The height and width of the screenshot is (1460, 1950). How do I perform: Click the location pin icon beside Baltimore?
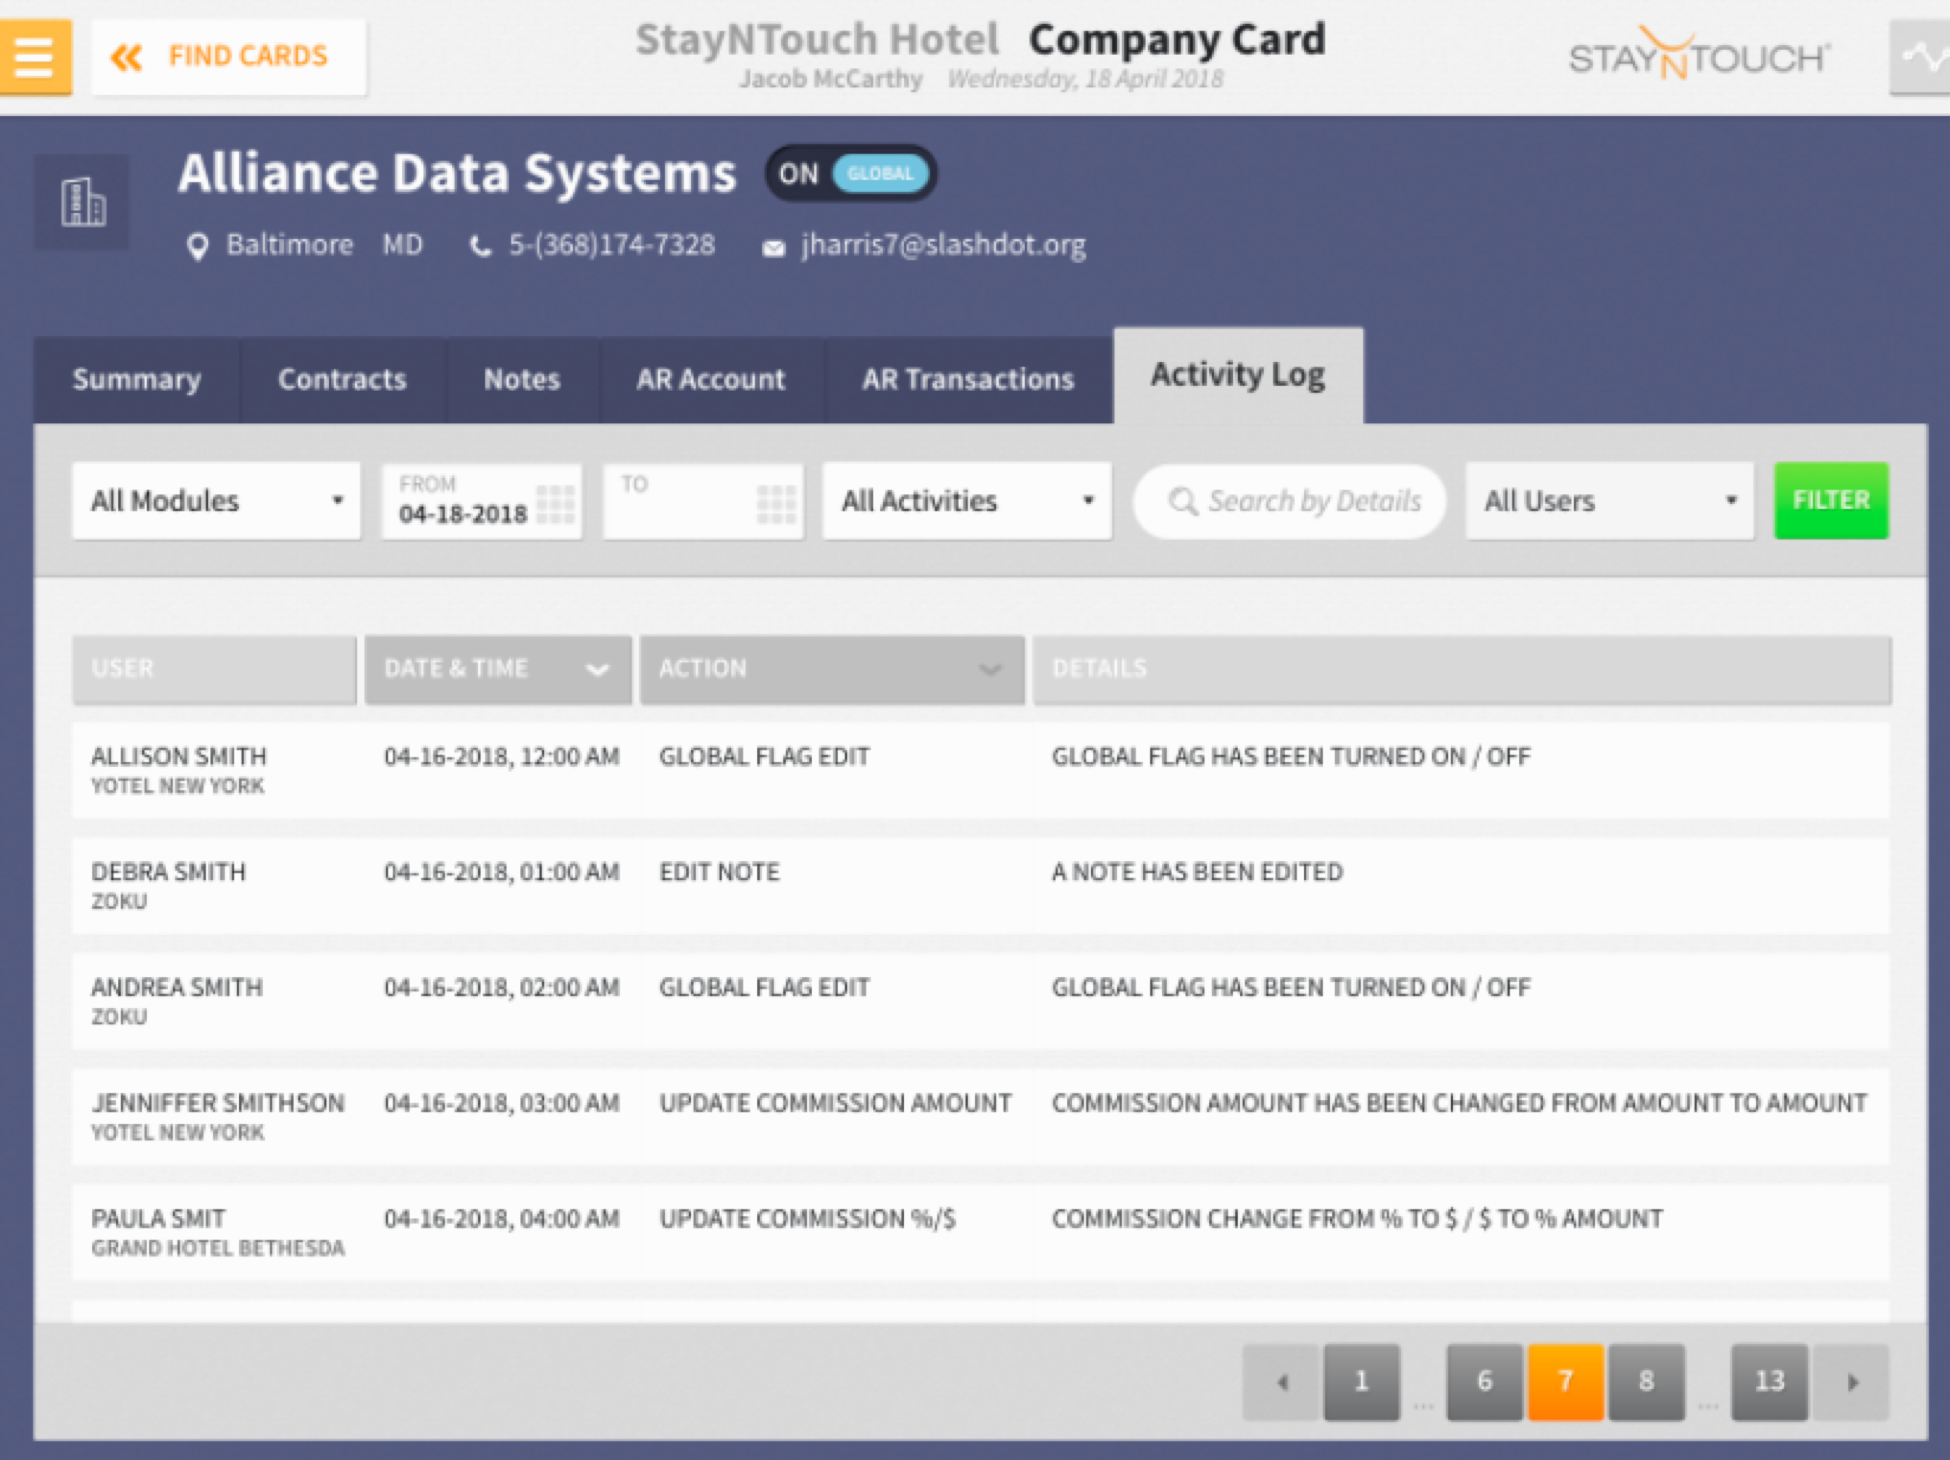point(198,246)
